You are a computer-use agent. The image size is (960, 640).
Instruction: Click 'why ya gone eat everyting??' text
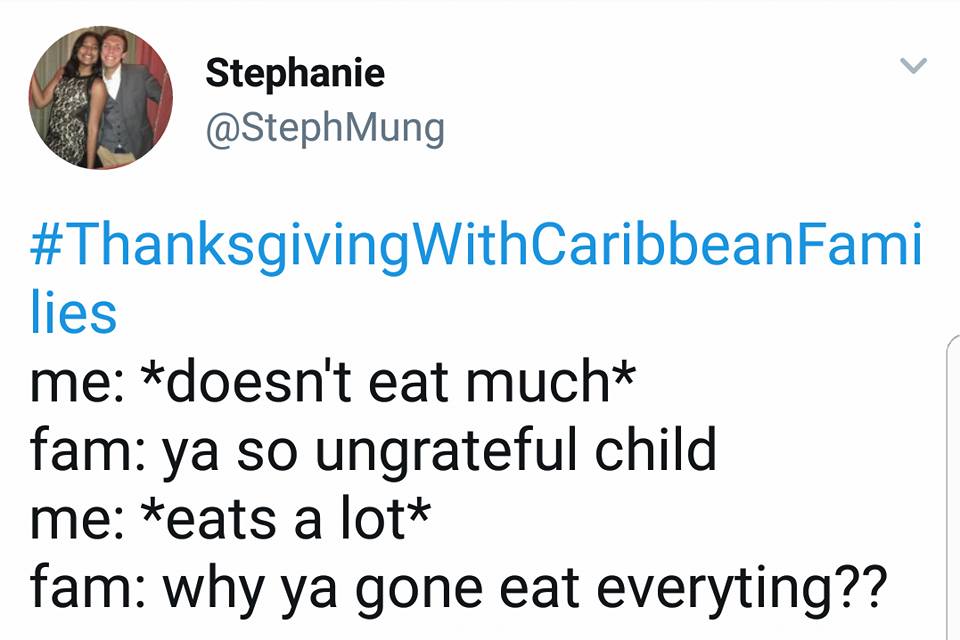pos(525,587)
